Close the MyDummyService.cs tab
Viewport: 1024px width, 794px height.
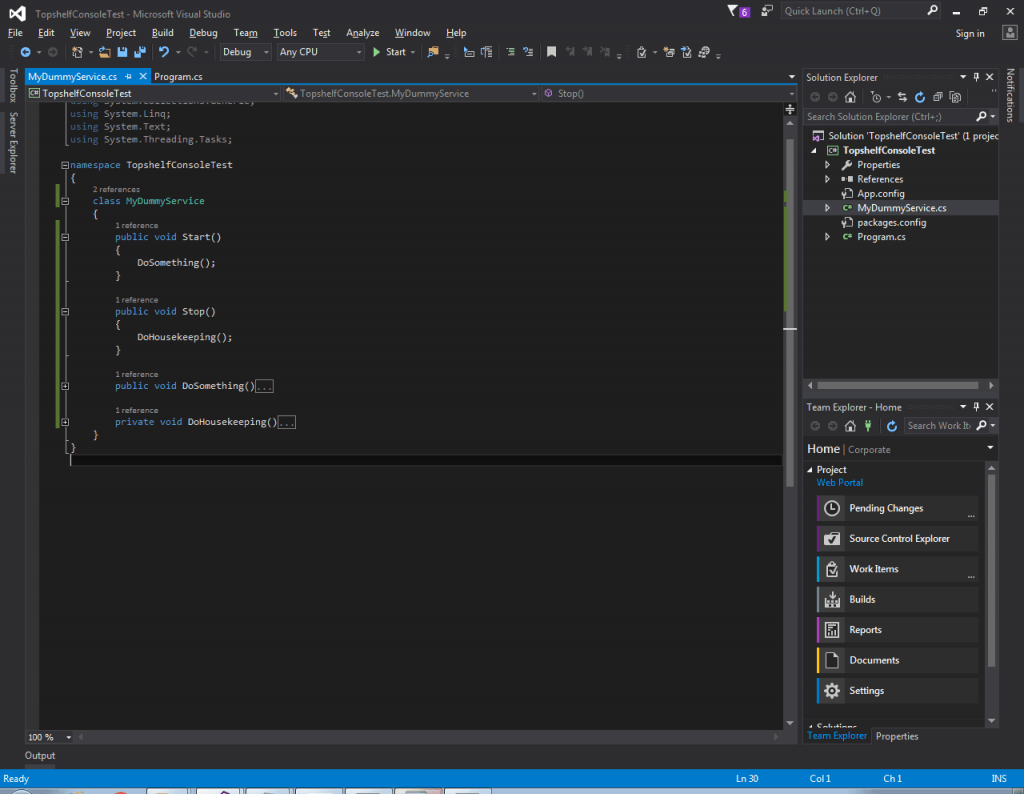pos(143,76)
